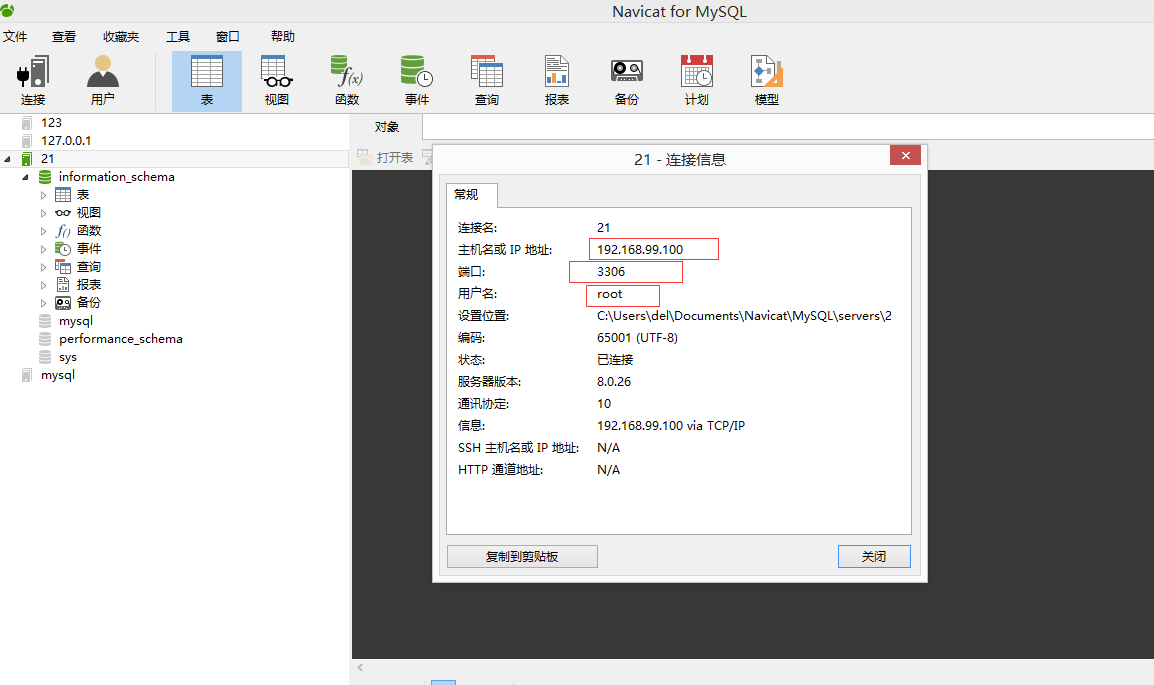Switch to the 对象 tab
The height and width of the screenshot is (685, 1154).
(x=386, y=127)
